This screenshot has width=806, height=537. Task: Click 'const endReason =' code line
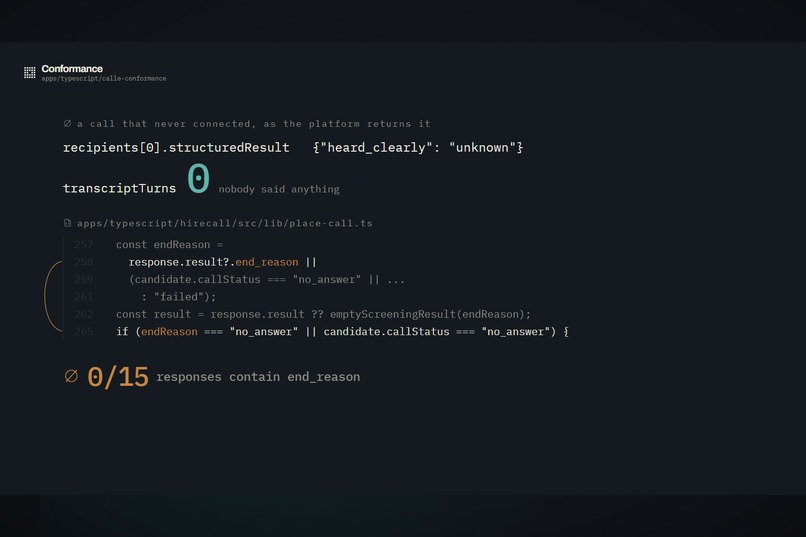170,245
